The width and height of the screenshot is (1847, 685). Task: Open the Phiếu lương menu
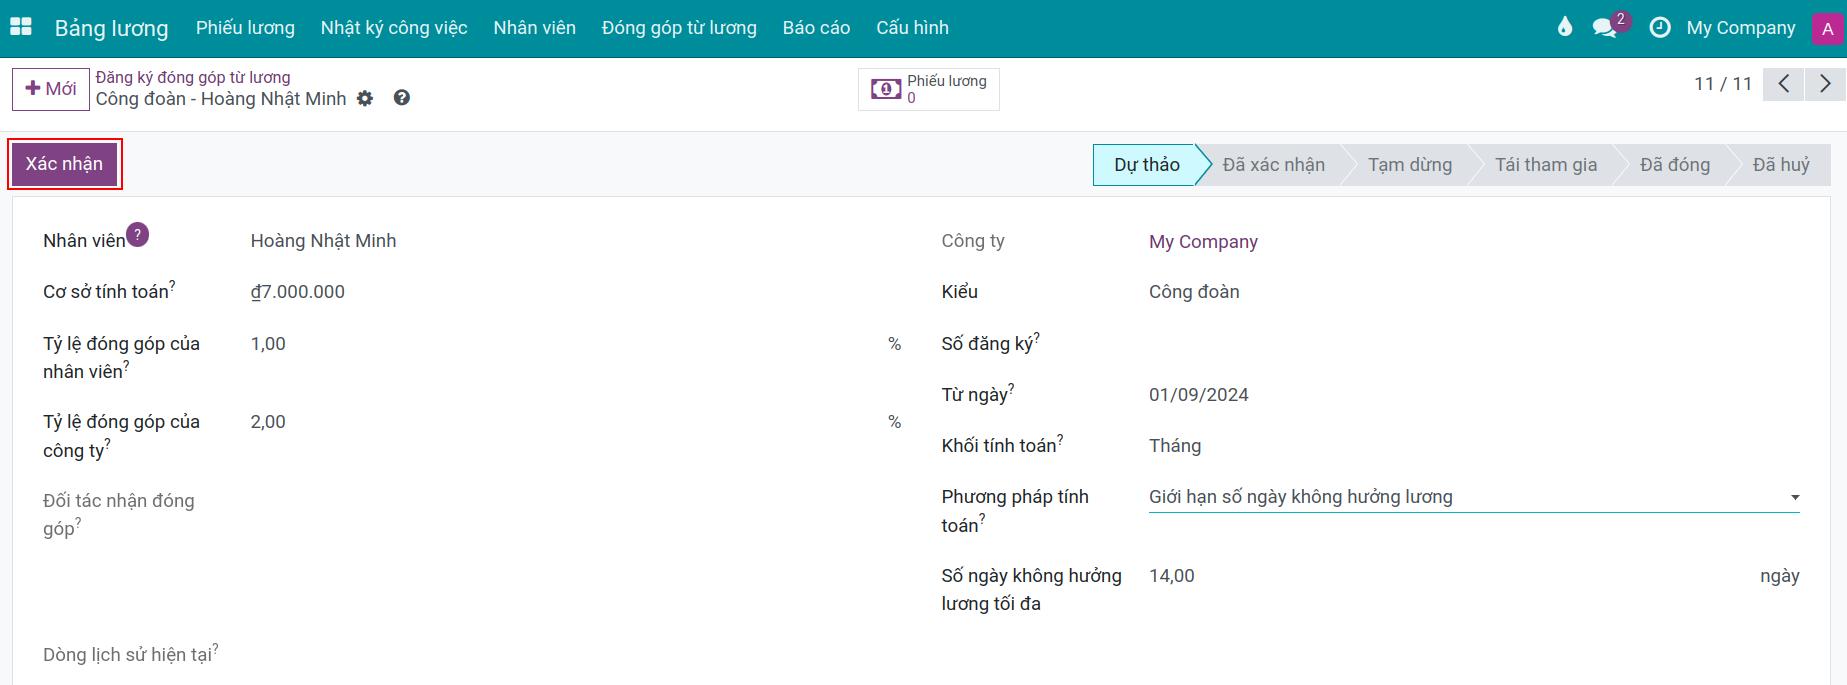click(245, 28)
